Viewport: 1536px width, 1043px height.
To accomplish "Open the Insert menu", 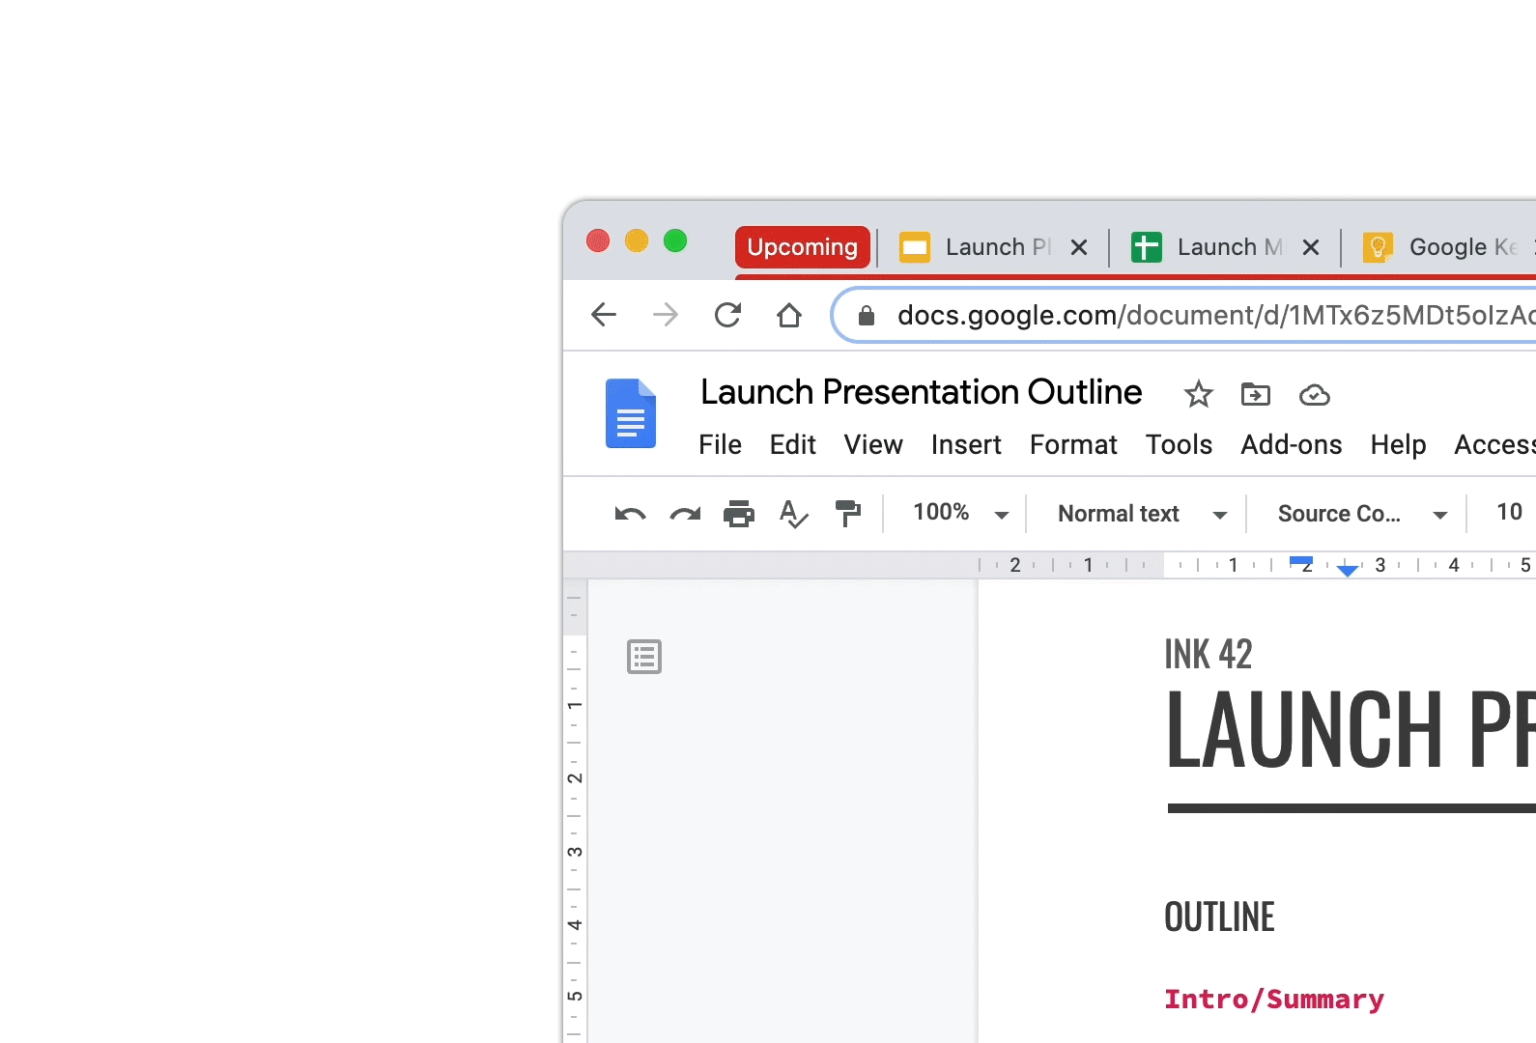I will (x=966, y=445).
